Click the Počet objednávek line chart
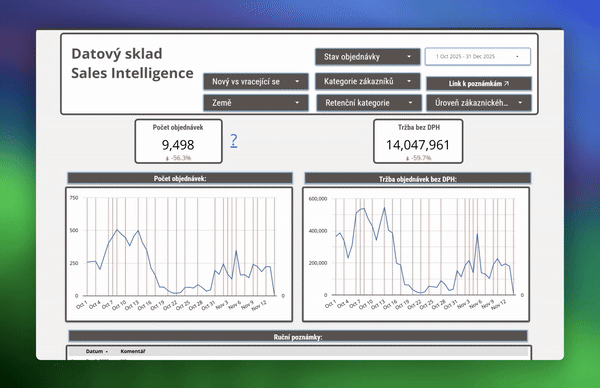Image resolution: width=600 pixels, height=388 pixels. (x=179, y=254)
